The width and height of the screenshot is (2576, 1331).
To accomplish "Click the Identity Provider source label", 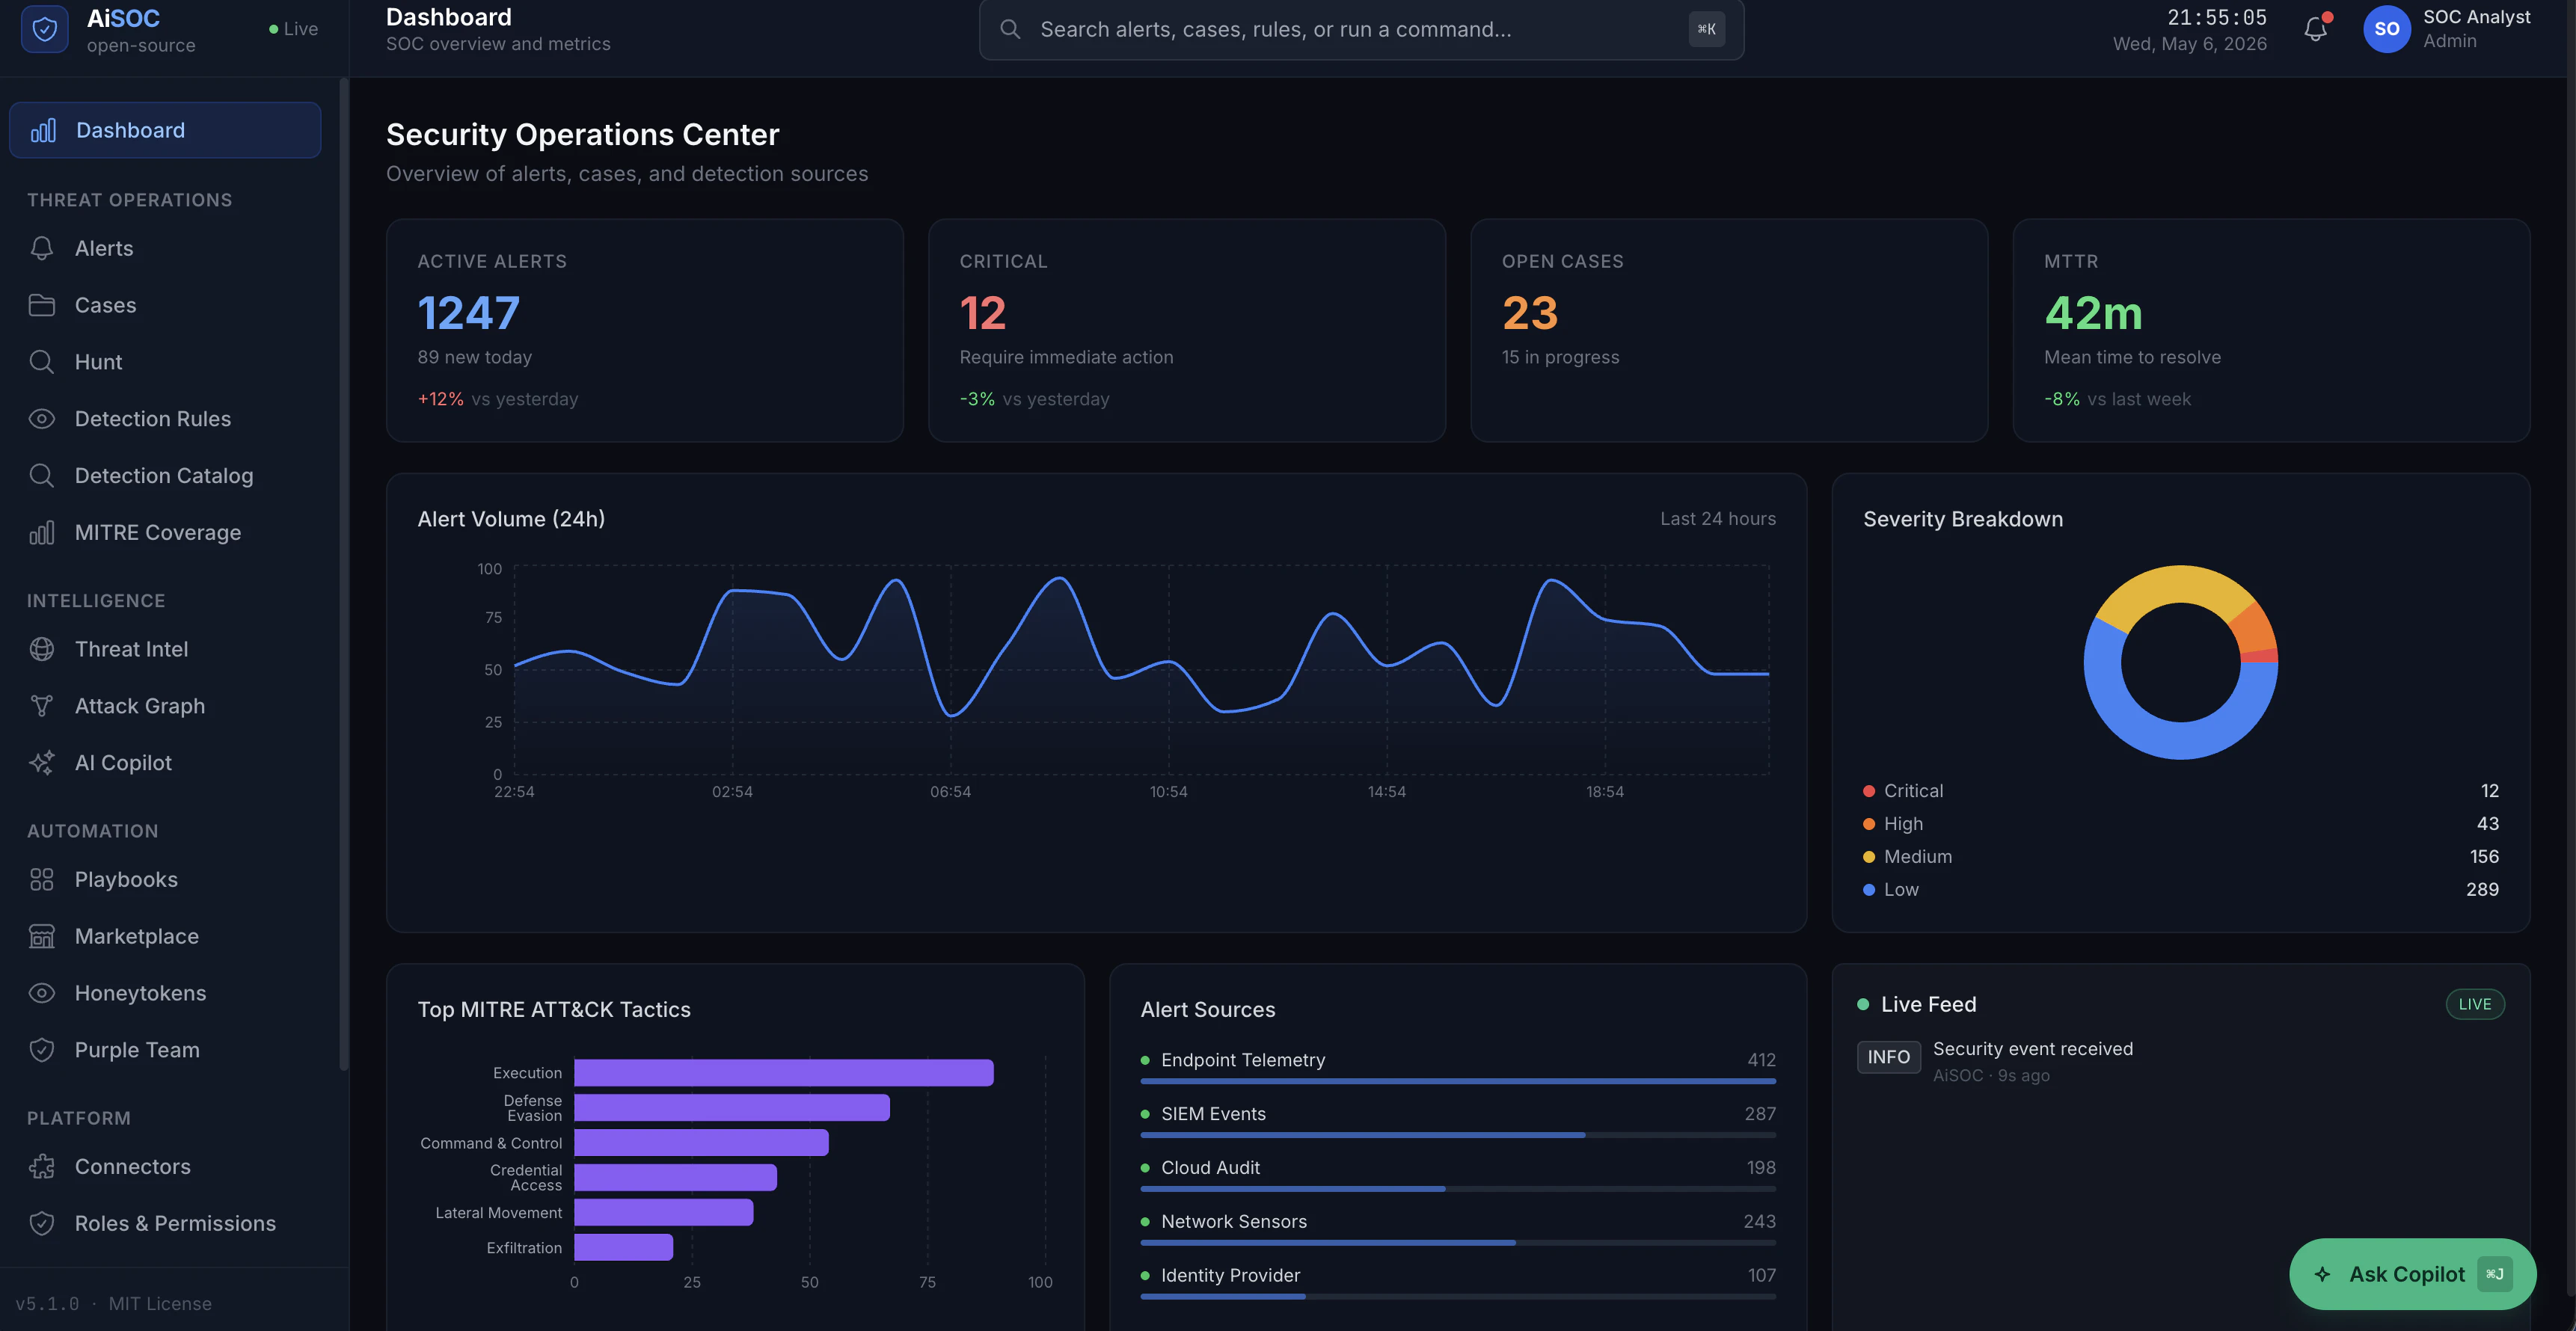I will pyautogui.click(x=1230, y=1275).
